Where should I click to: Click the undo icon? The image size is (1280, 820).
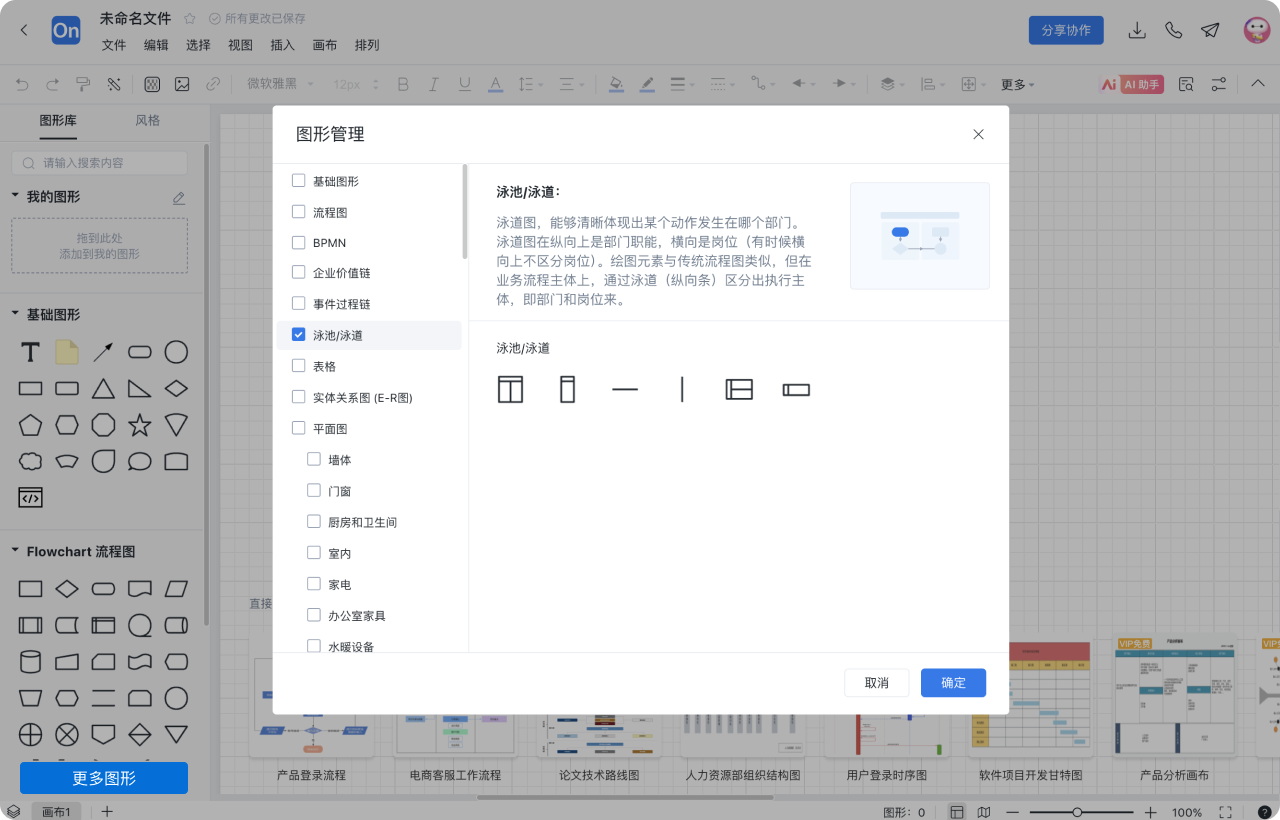[x=20, y=84]
